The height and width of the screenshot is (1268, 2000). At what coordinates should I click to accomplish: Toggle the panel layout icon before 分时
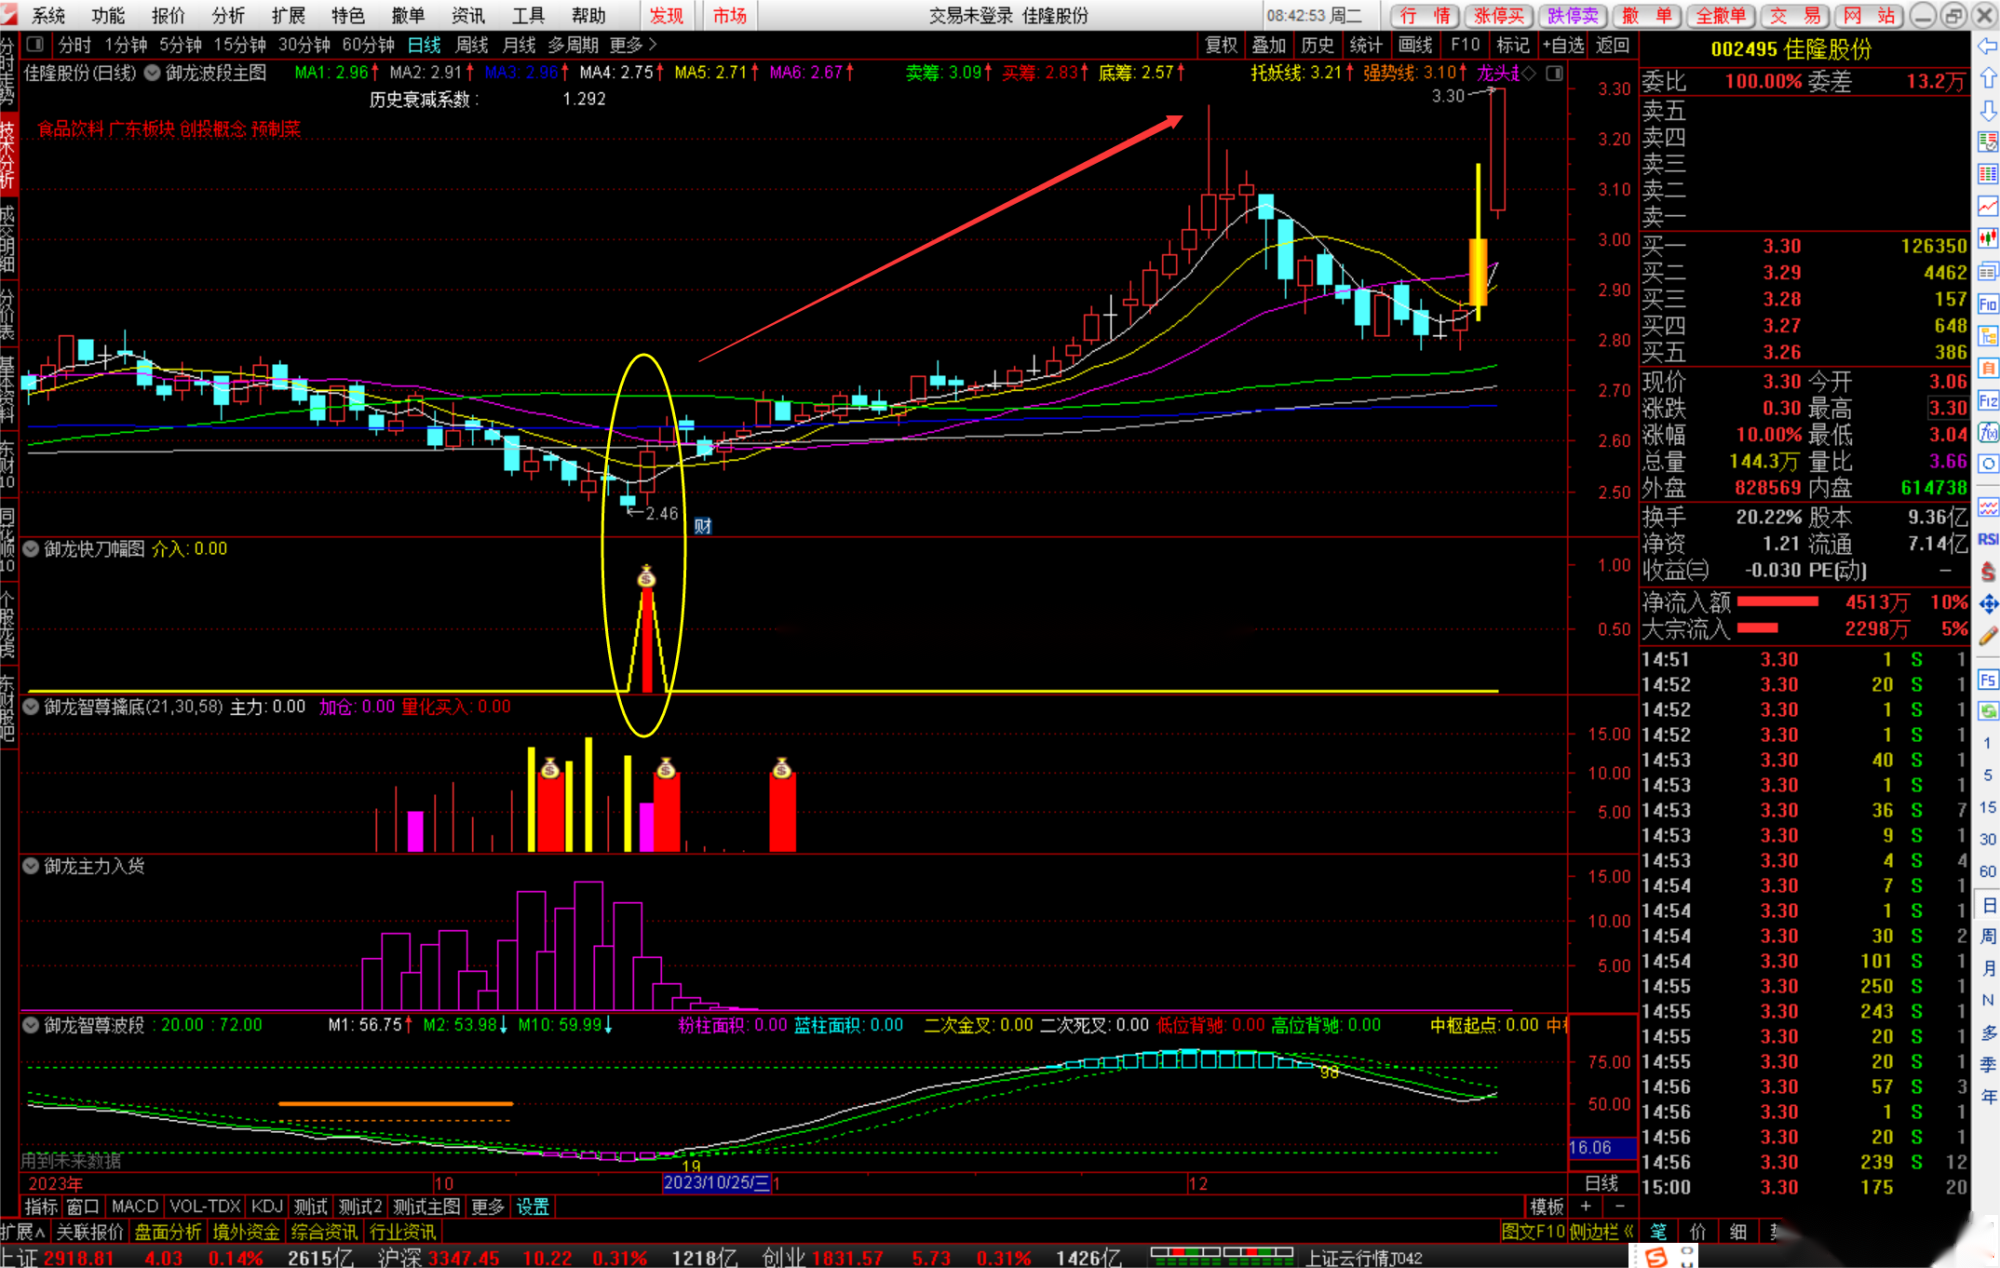point(35,45)
